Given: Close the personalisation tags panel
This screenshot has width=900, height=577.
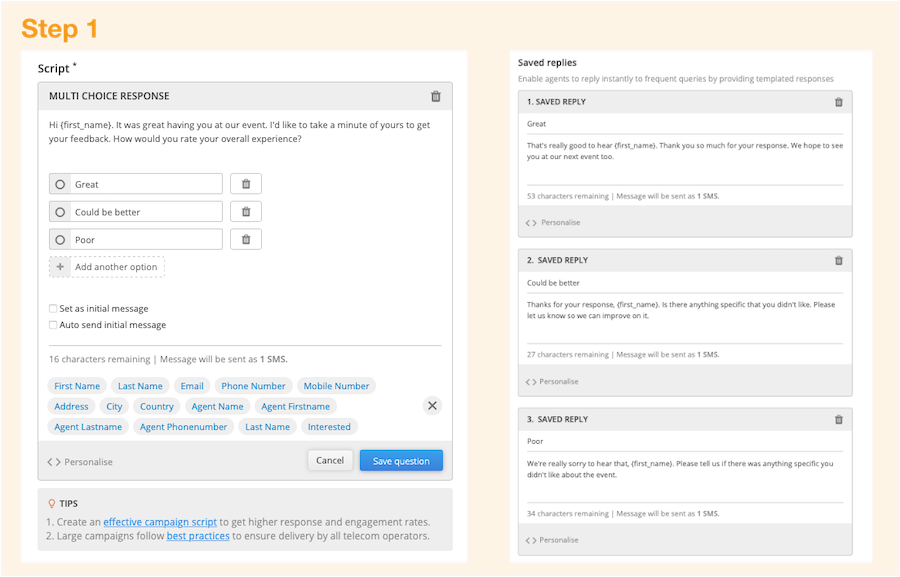Looking at the screenshot, I should (x=432, y=406).
